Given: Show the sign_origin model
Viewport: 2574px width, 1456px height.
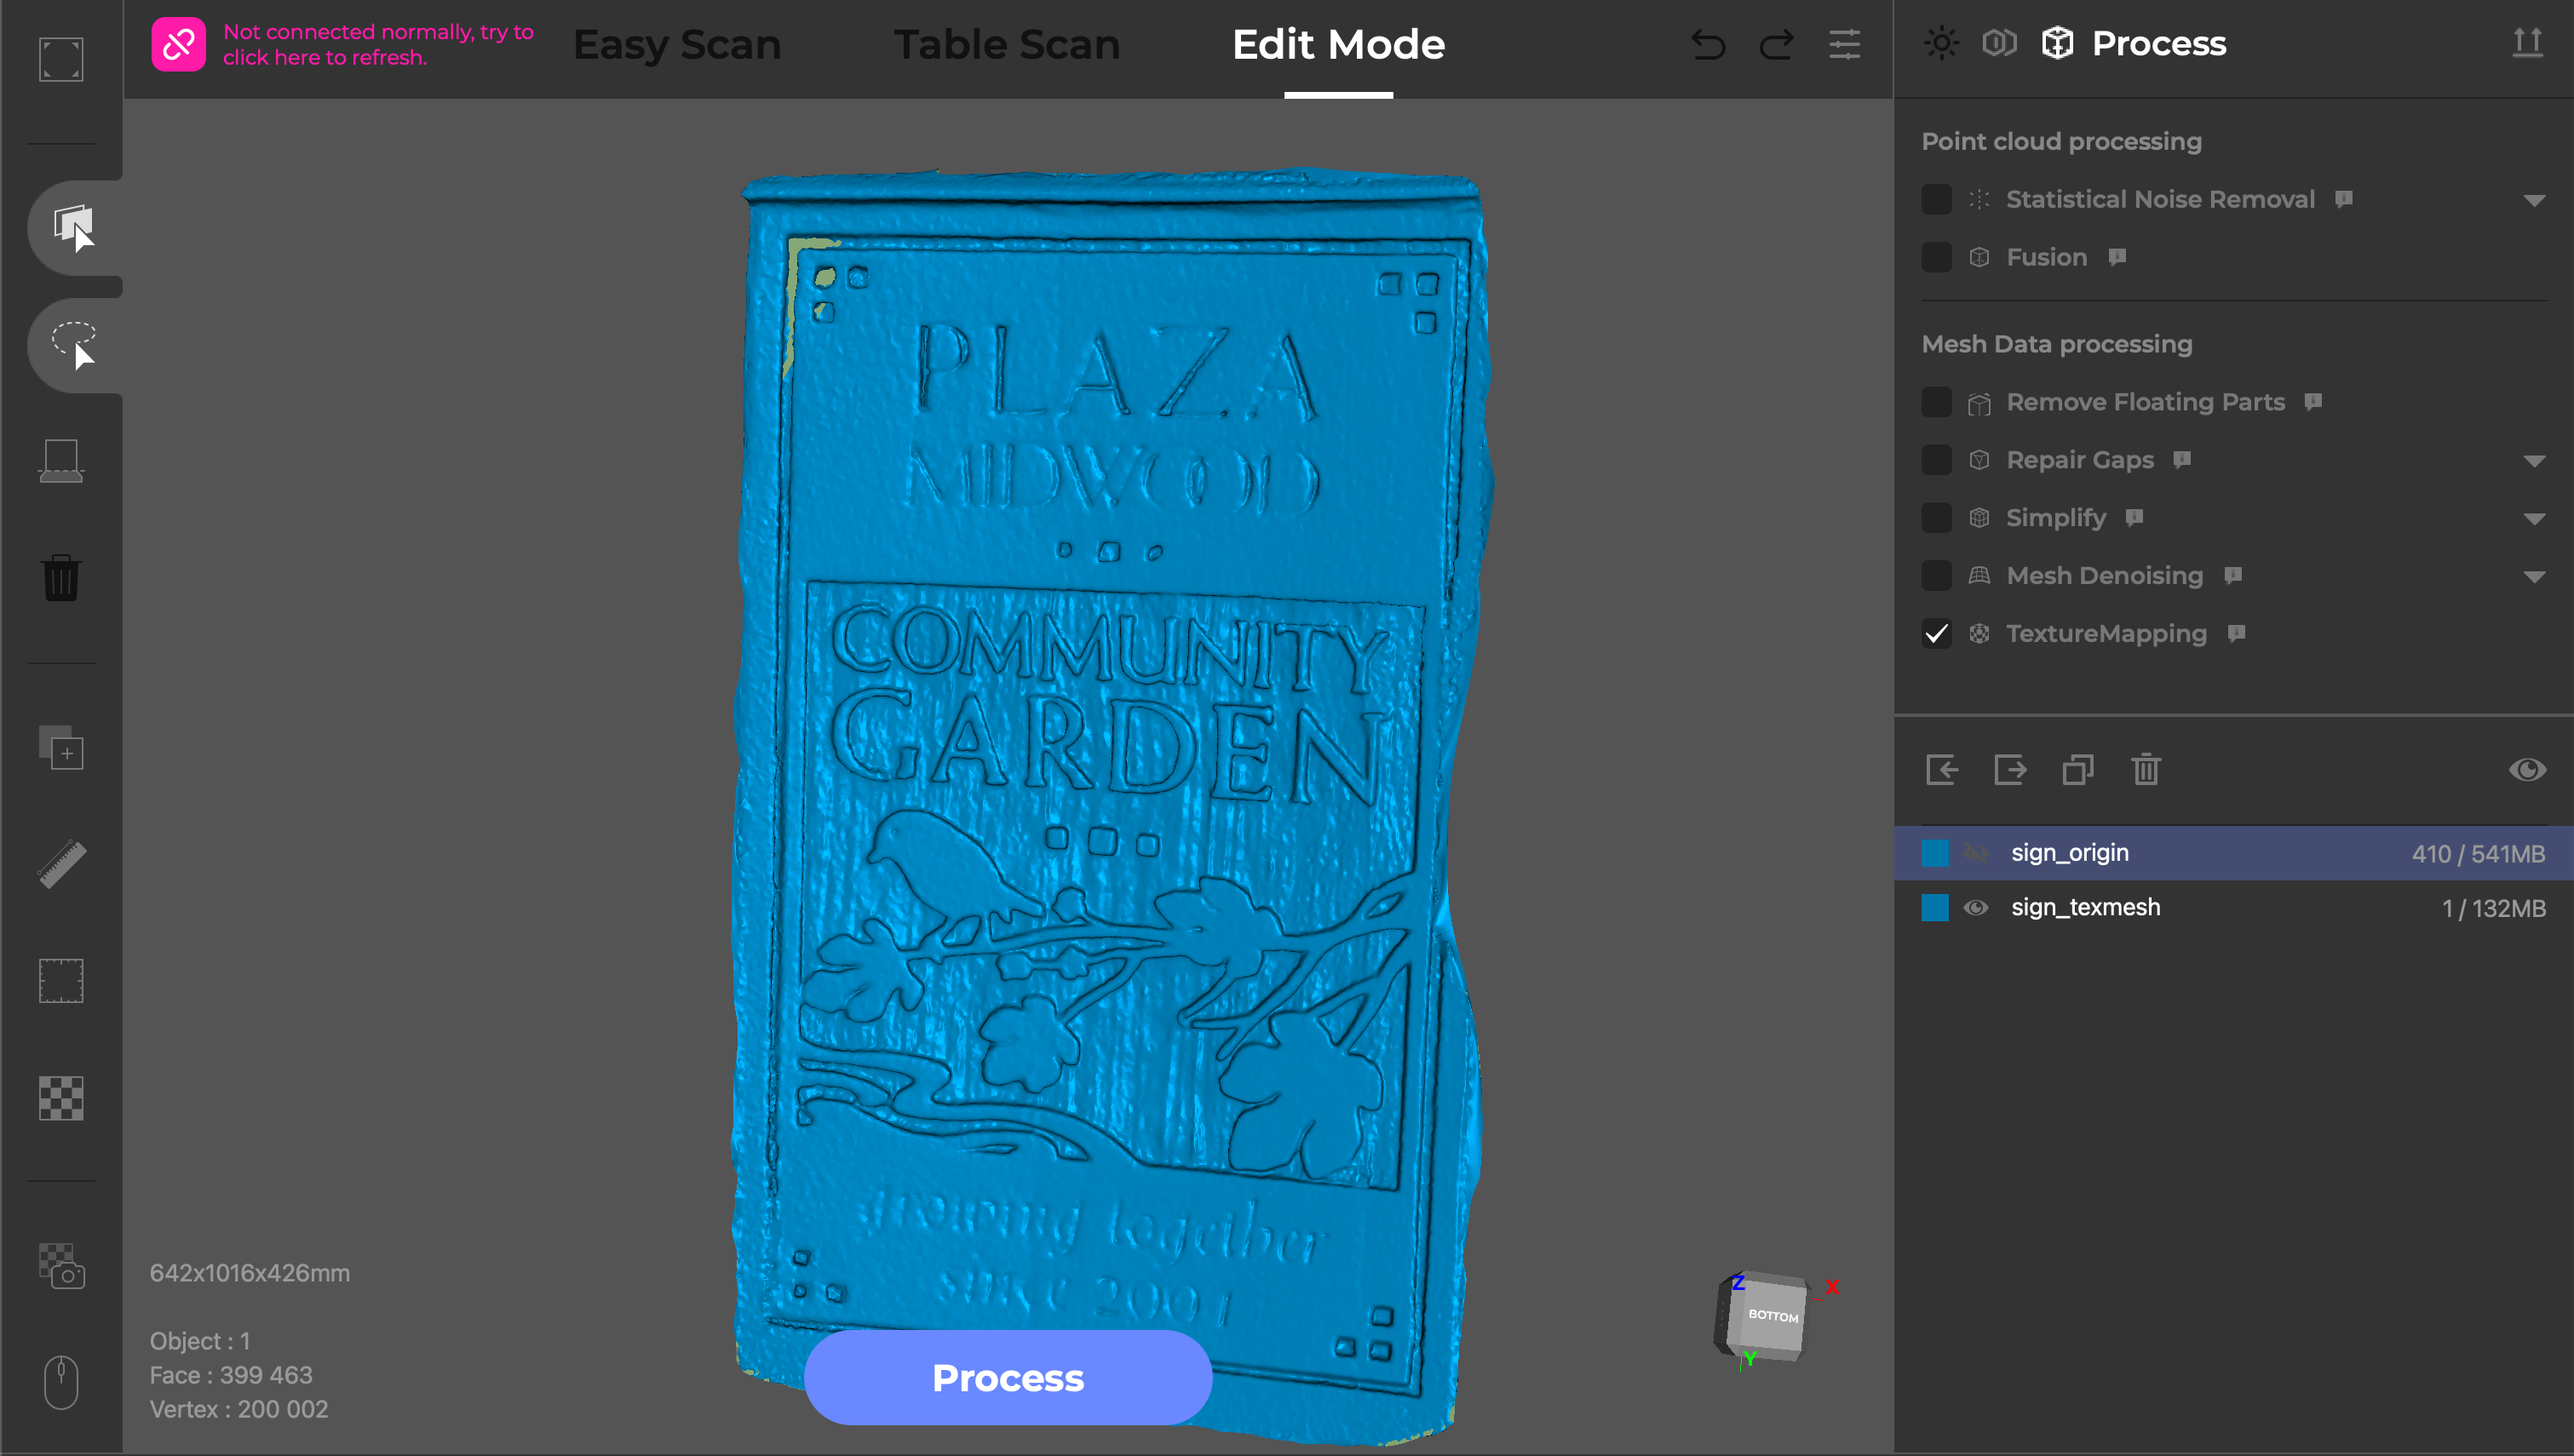Looking at the screenshot, I should point(1976,853).
